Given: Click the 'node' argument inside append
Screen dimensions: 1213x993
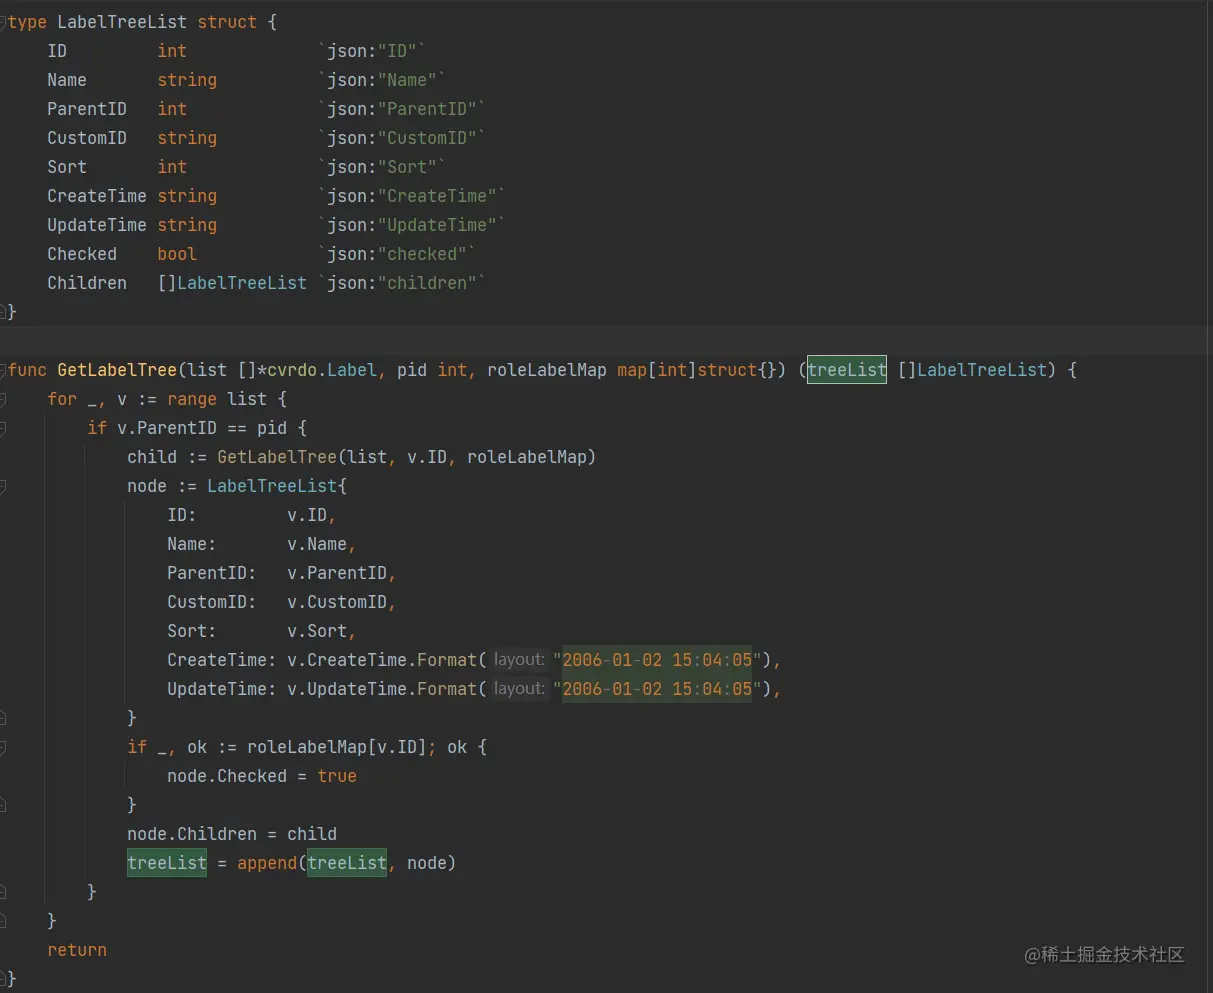Looking at the screenshot, I should (427, 863).
